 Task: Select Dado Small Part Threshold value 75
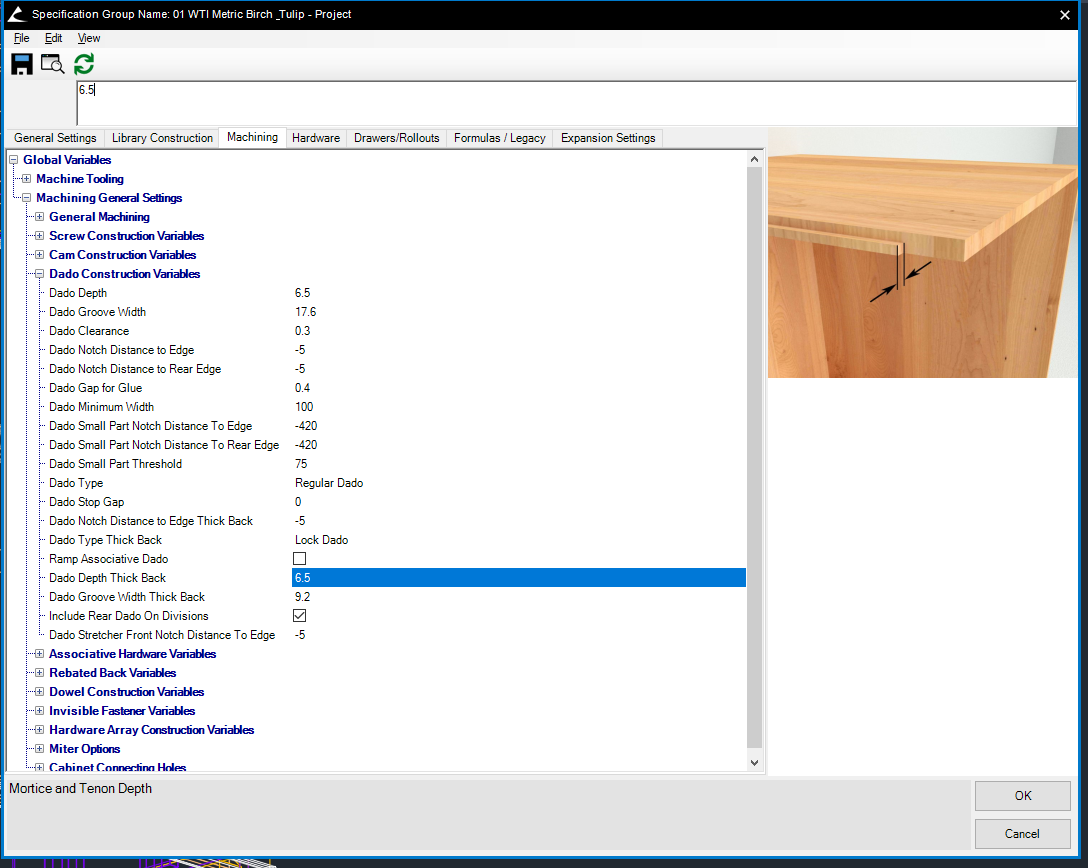pyautogui.click(x=301, y=463)
